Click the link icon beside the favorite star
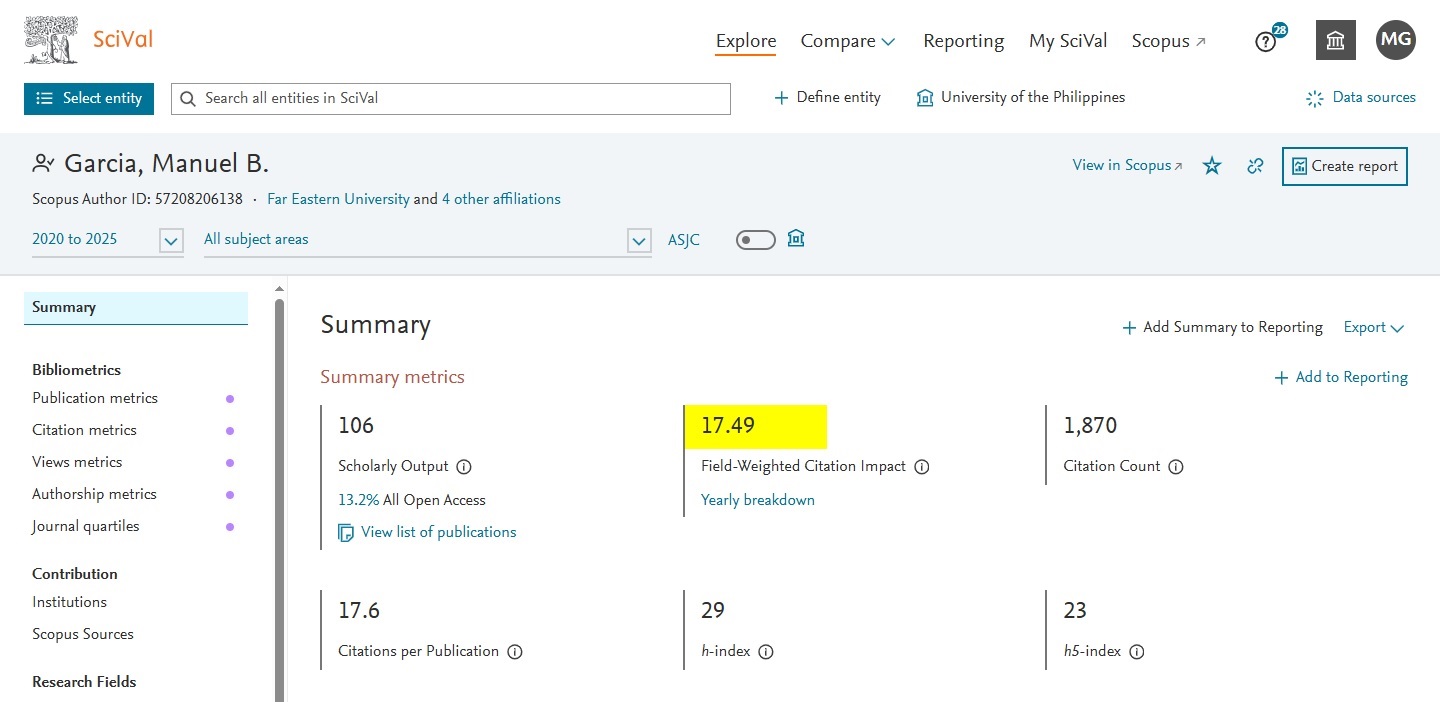Image resolution: width=1440 pixels, height=702 pixels. [x=1255, y=167]
